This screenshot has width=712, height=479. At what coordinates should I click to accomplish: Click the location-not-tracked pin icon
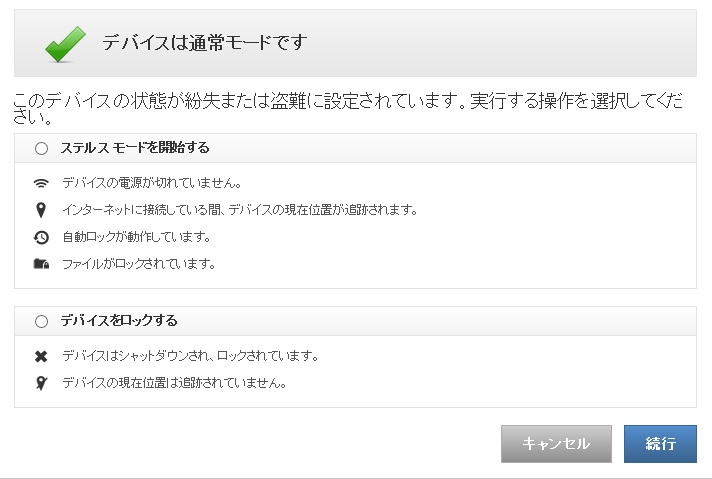point(41,383)
